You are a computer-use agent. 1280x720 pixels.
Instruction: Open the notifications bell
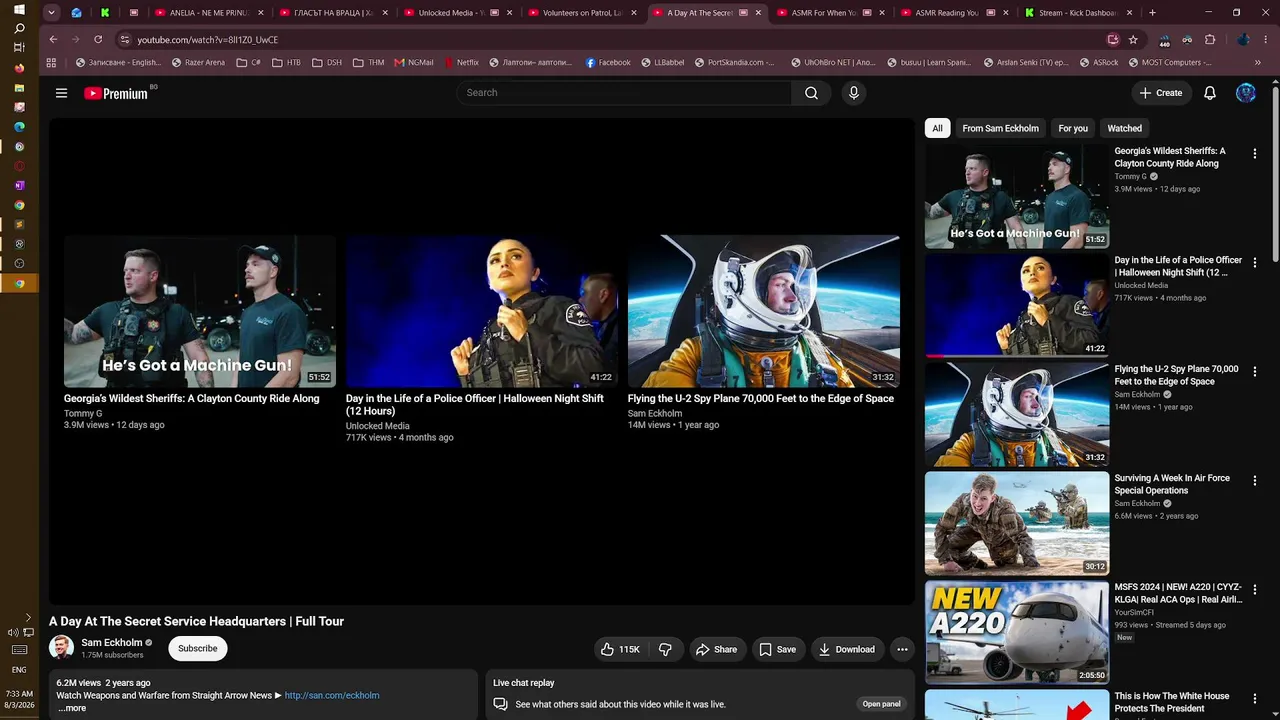tap(1210, 93)
